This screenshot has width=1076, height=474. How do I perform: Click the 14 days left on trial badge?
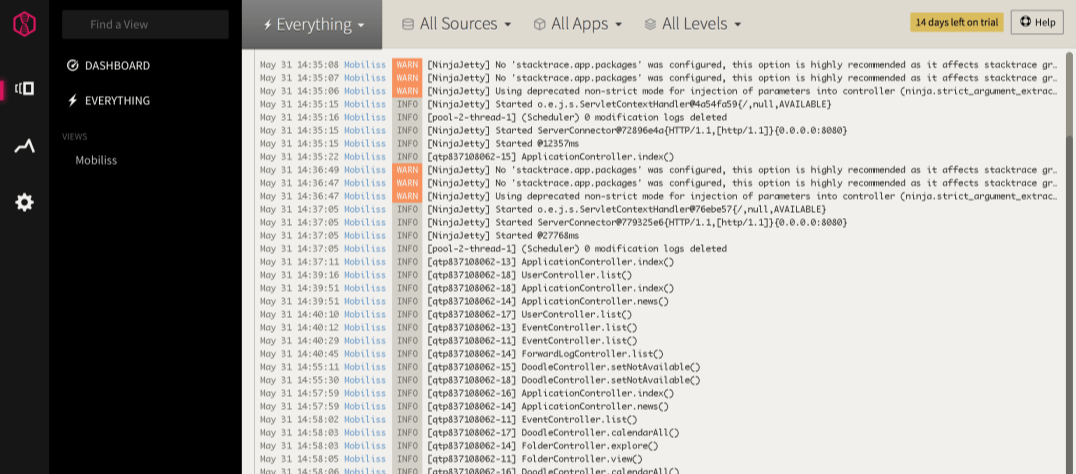click(957, 22)
